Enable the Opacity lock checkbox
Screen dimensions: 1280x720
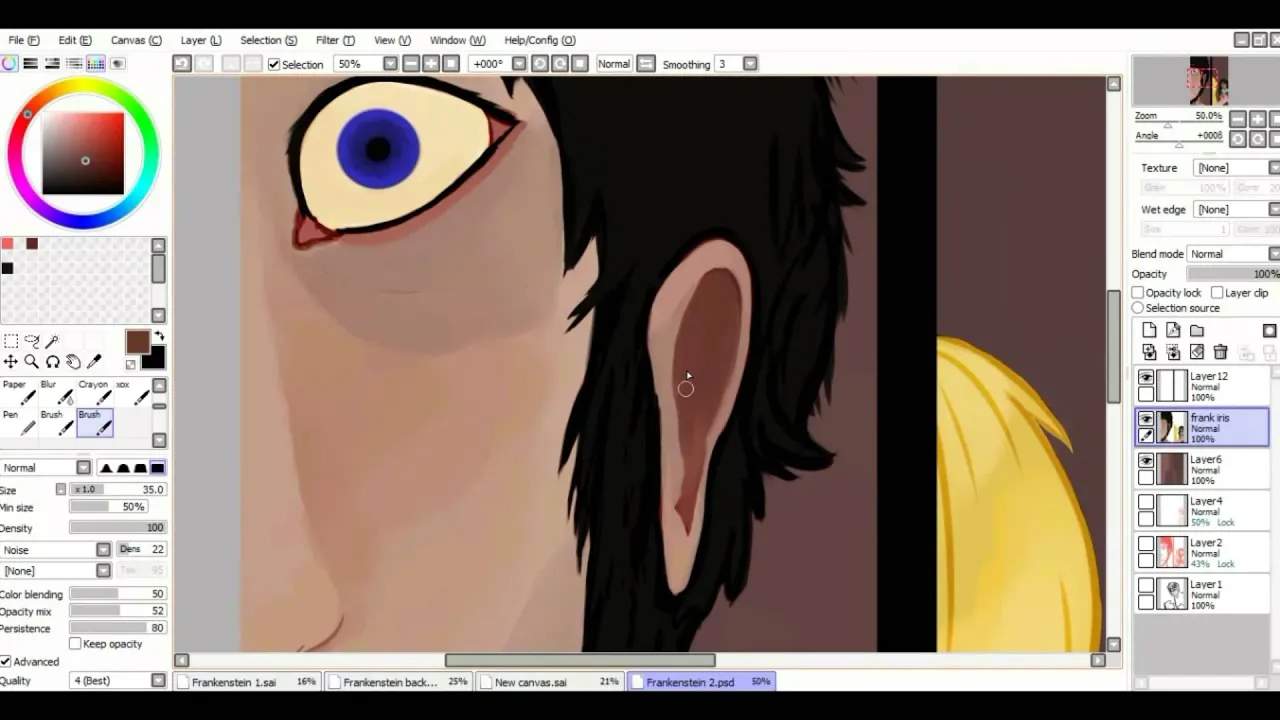1138,293
